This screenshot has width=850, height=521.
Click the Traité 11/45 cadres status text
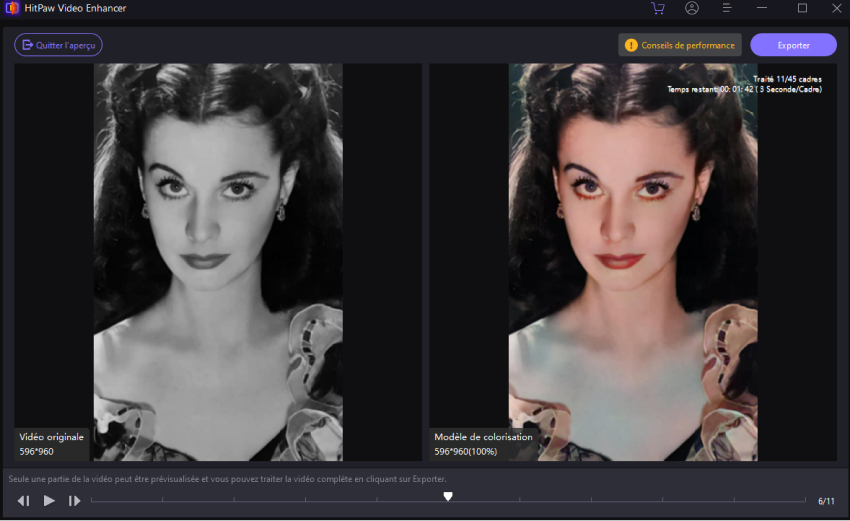click(787, 79)
